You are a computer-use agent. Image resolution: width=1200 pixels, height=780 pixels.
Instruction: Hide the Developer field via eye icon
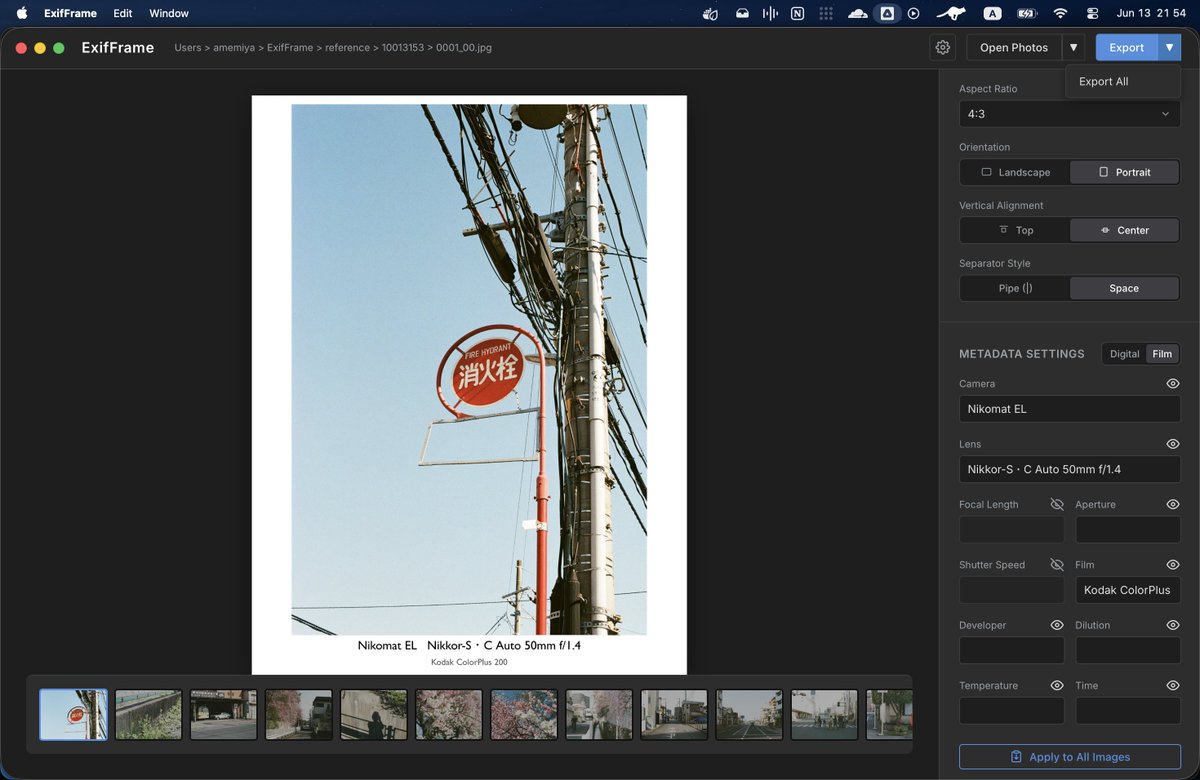pos(1057,625)
